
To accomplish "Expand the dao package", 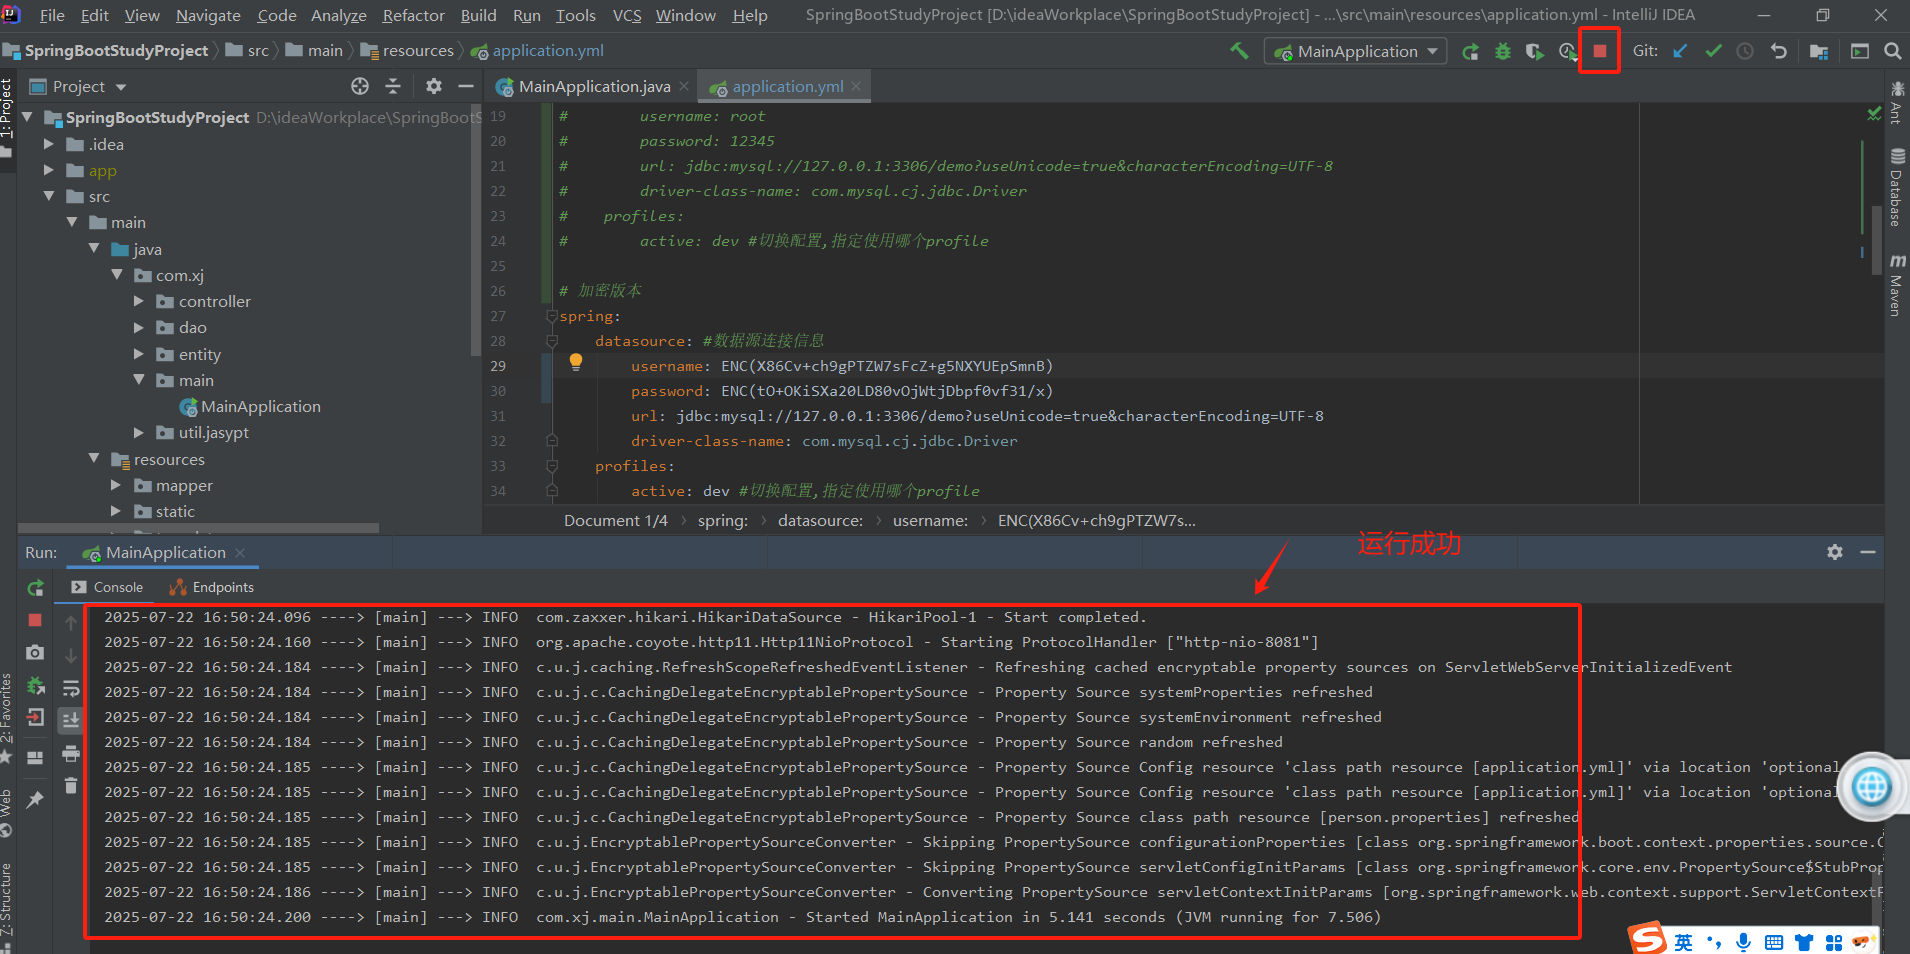I will [x=139, y=327].
